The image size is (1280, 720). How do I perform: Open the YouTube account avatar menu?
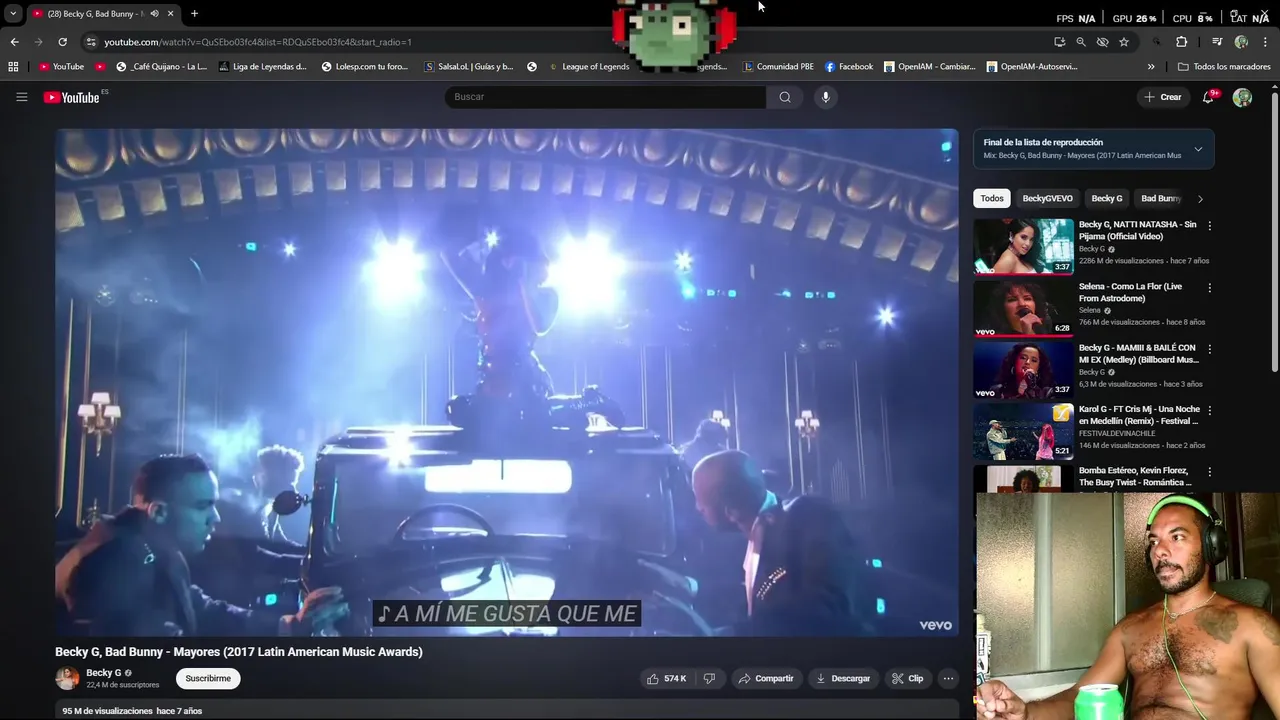click(1242, 97)
